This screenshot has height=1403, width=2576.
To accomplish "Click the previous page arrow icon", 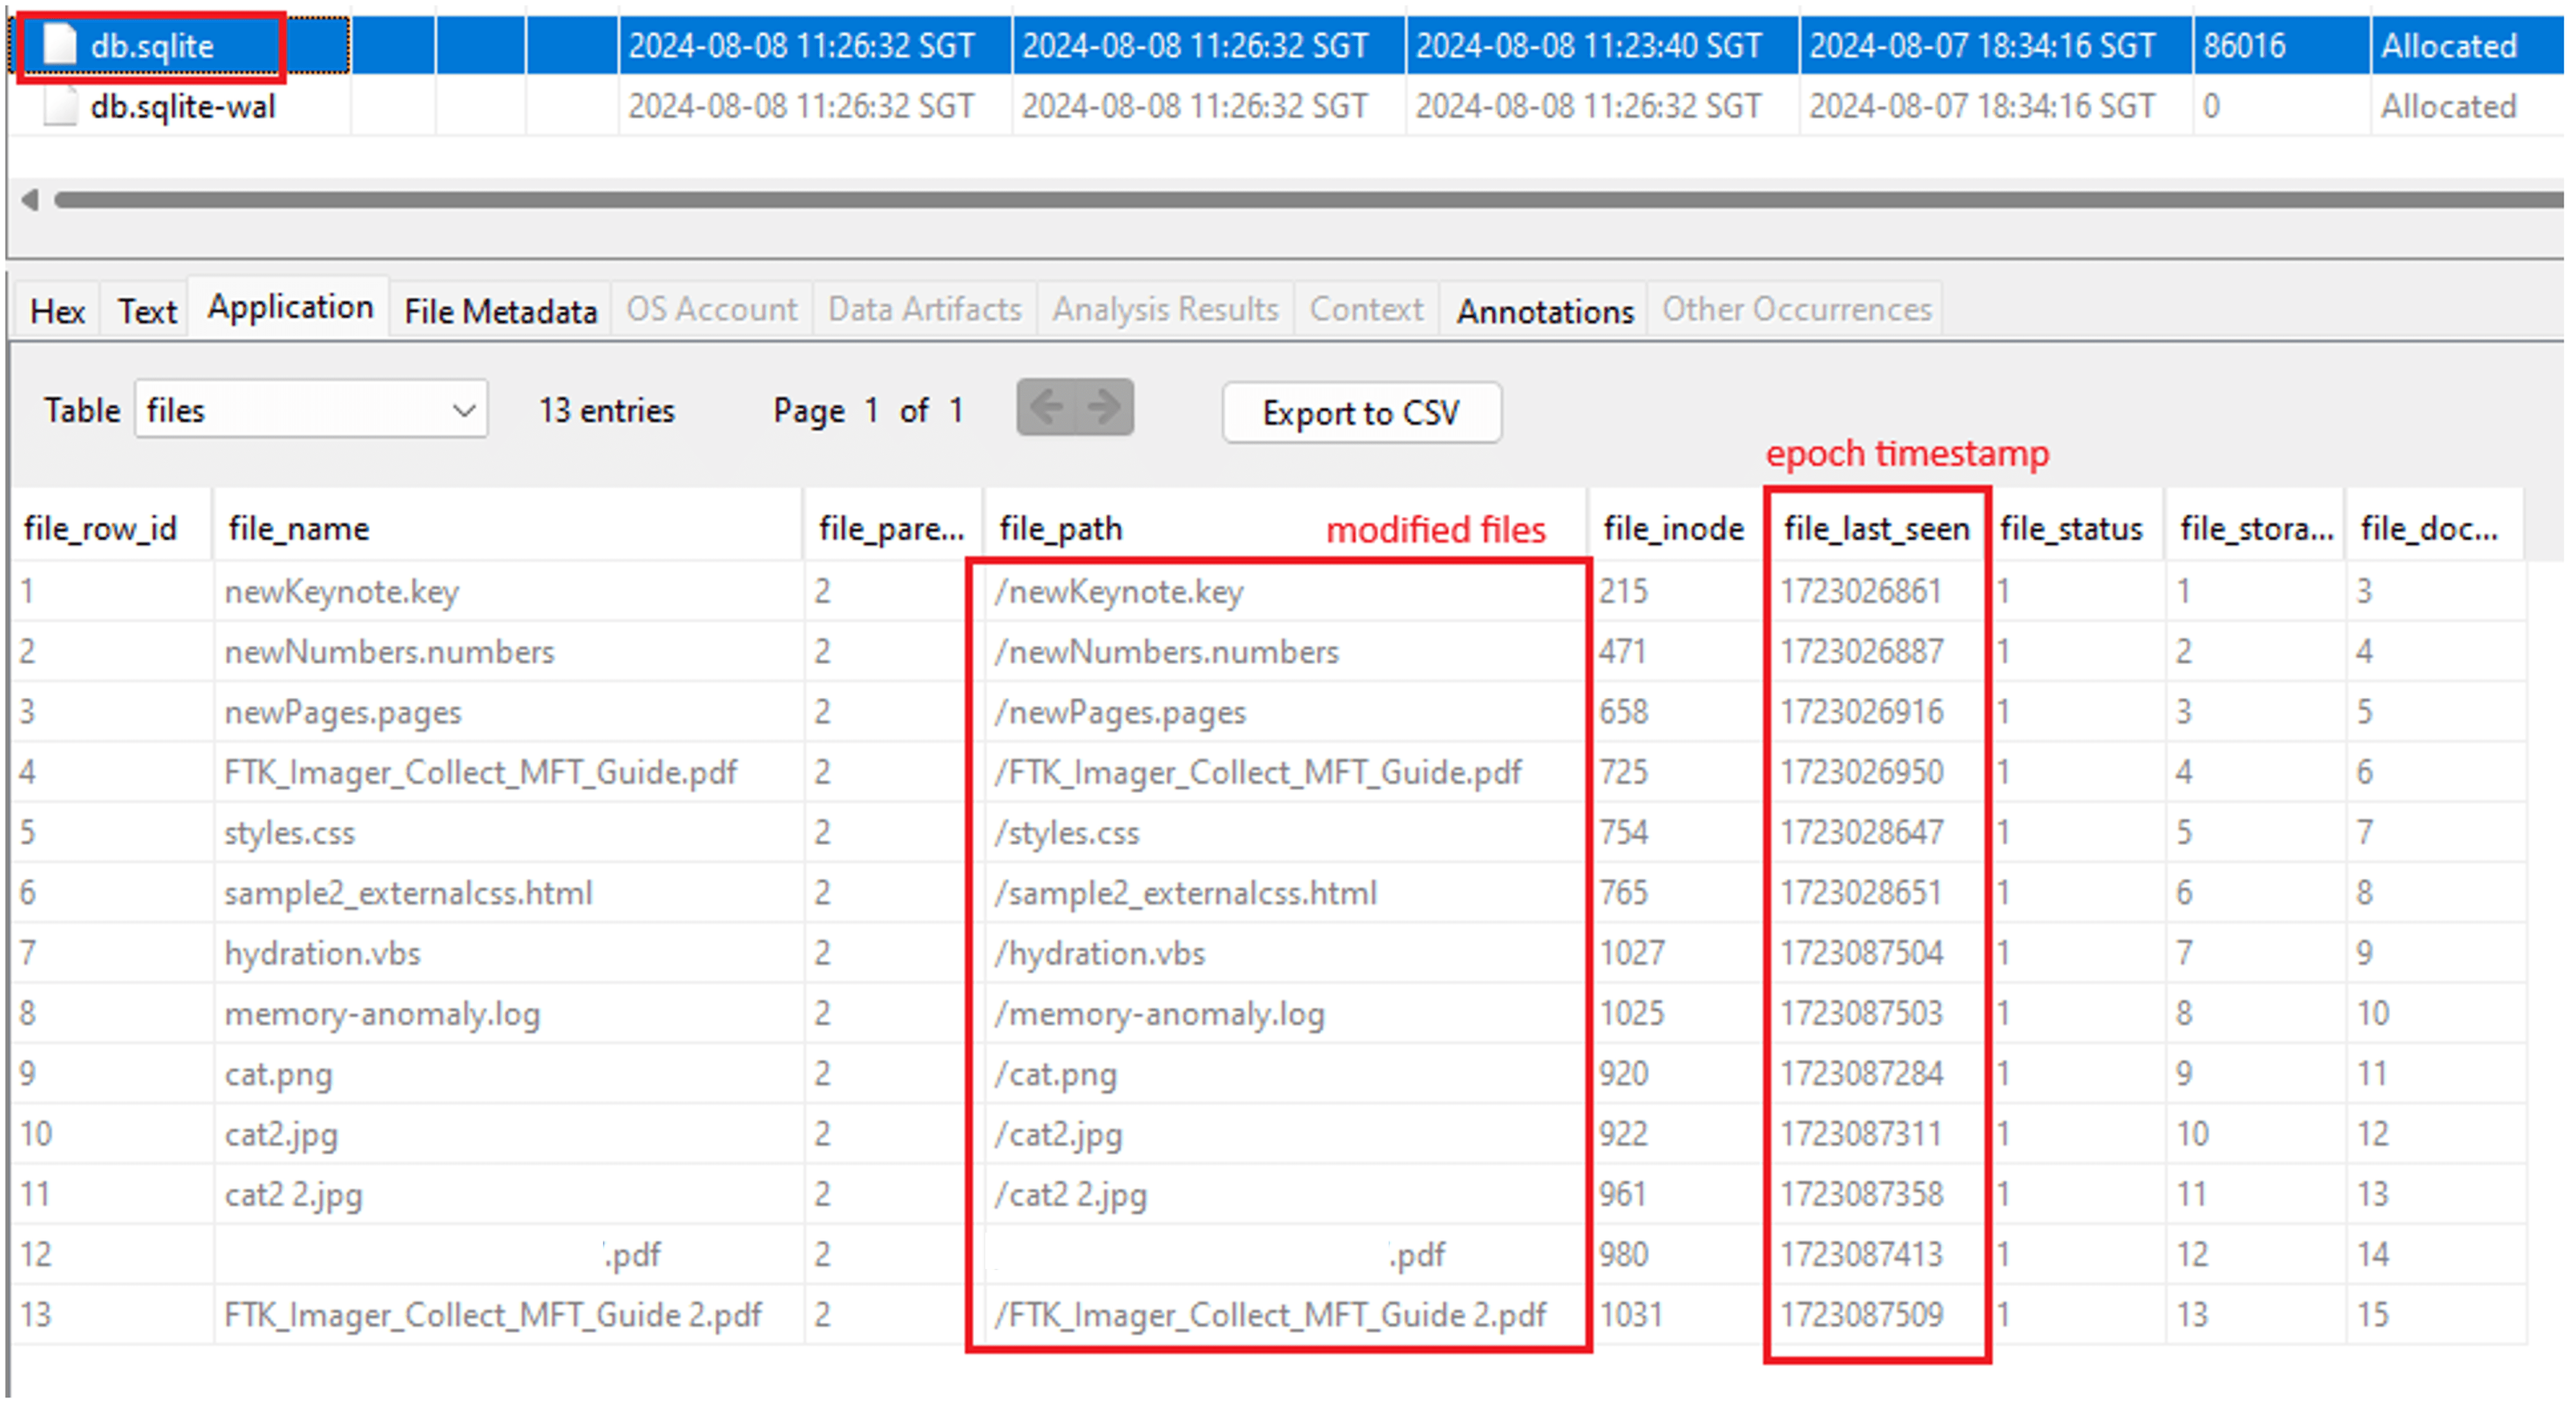I will click(x=1048, y=408).
